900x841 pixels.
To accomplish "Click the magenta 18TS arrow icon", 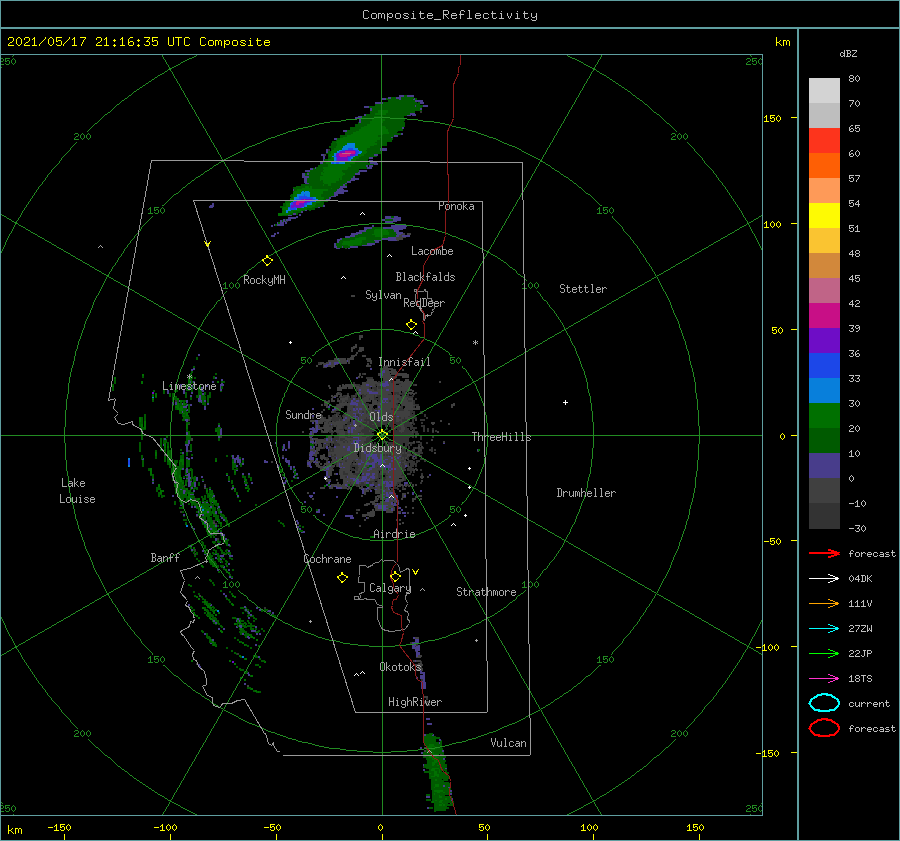I will coord(824,679).
